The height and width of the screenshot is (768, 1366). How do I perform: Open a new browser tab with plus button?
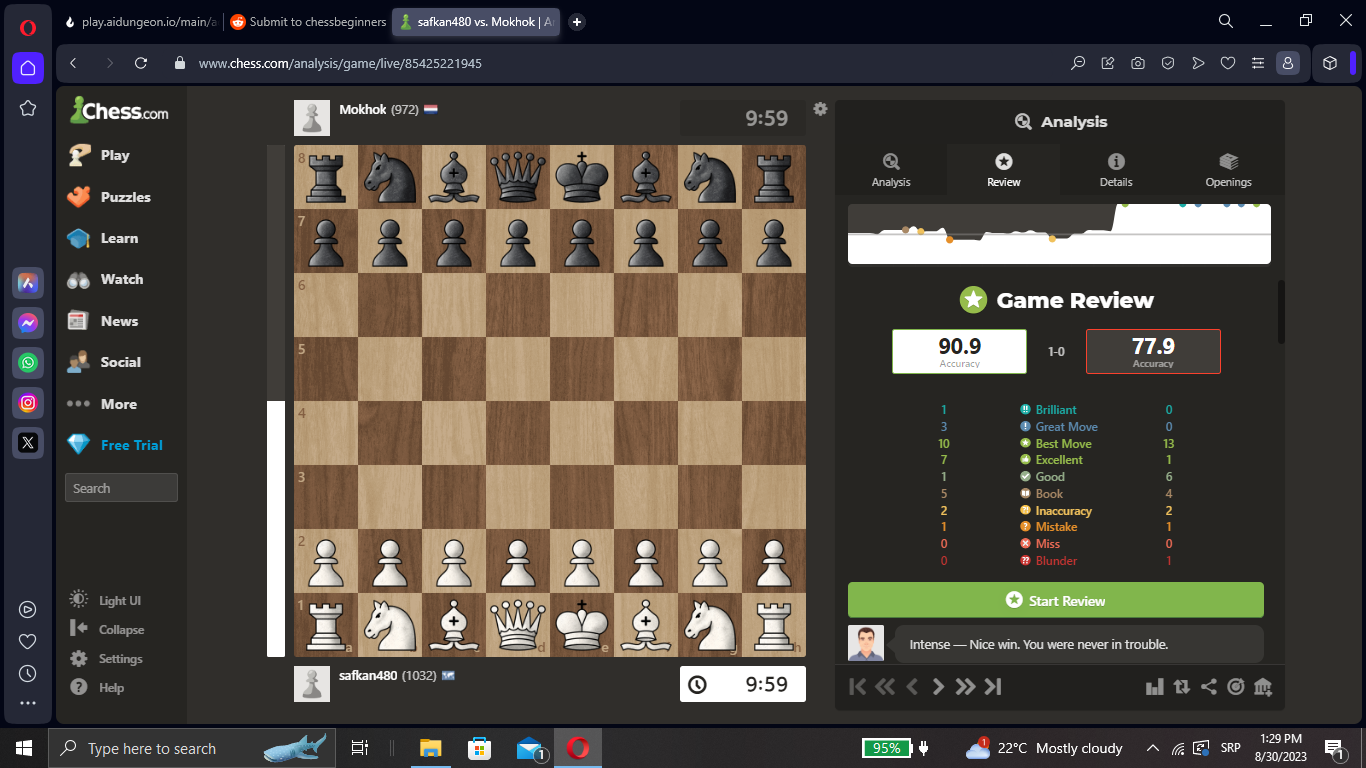tap(577, 21)
